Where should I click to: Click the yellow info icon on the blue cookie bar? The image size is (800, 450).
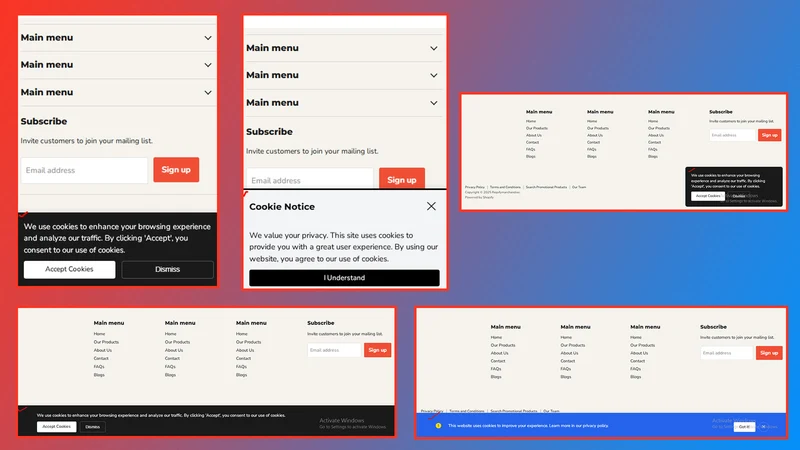pyautogui.click(x=438, y=426)
